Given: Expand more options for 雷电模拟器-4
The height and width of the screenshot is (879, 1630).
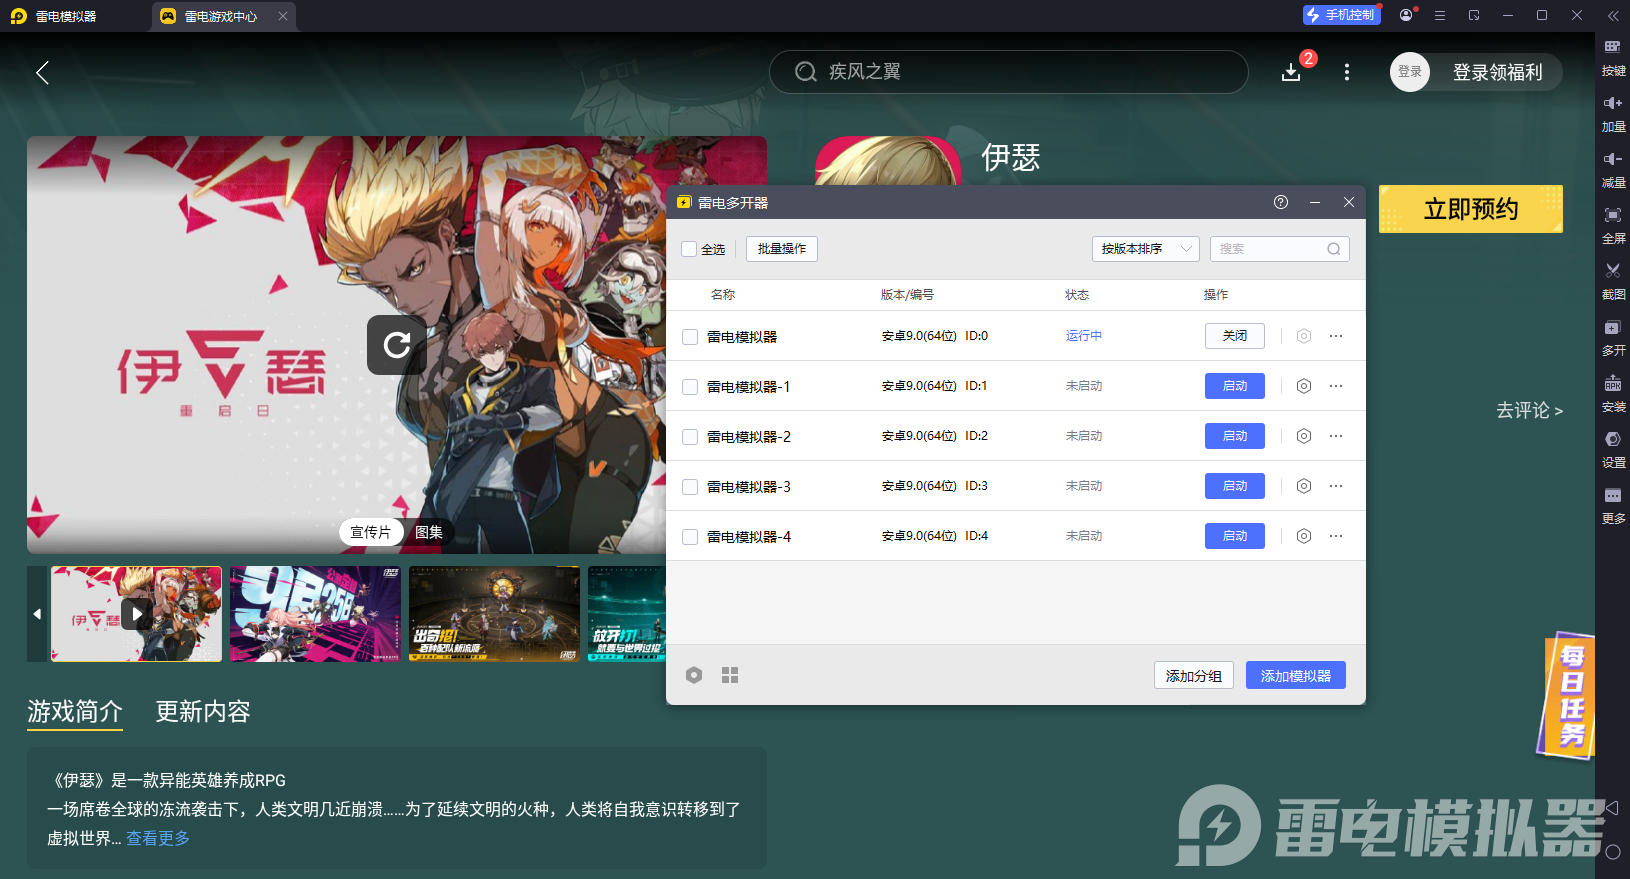Looking at the screenshot, I should coord(1336,536).
